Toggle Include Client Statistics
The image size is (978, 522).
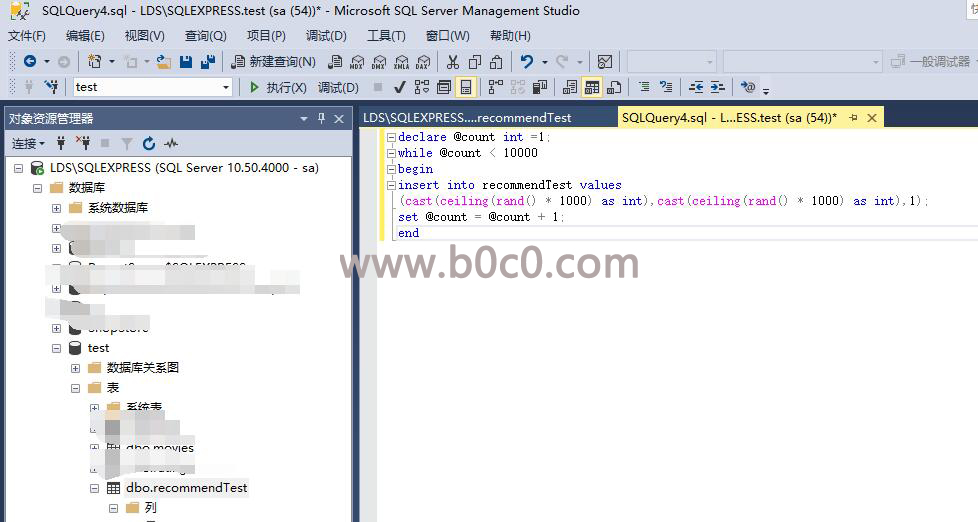click(540, 87)
